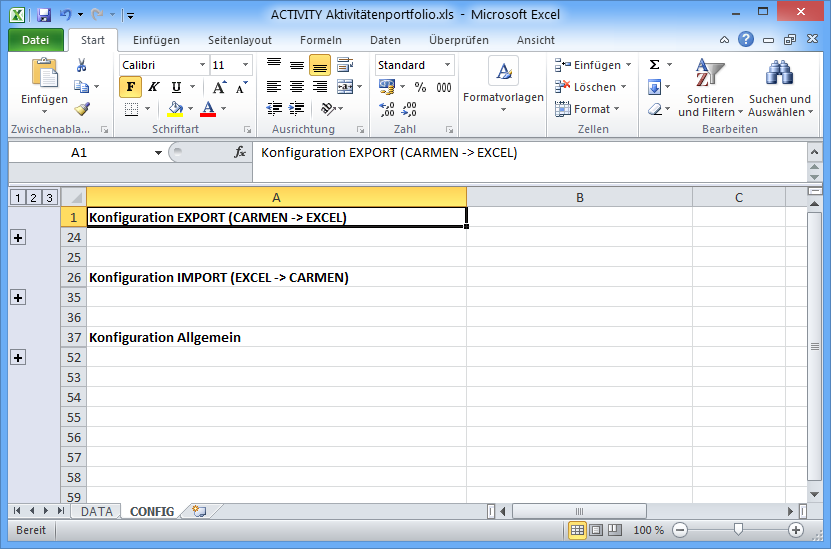Open the Formeln ribbon tab
The image size is (831, 549).
[320, 40]
